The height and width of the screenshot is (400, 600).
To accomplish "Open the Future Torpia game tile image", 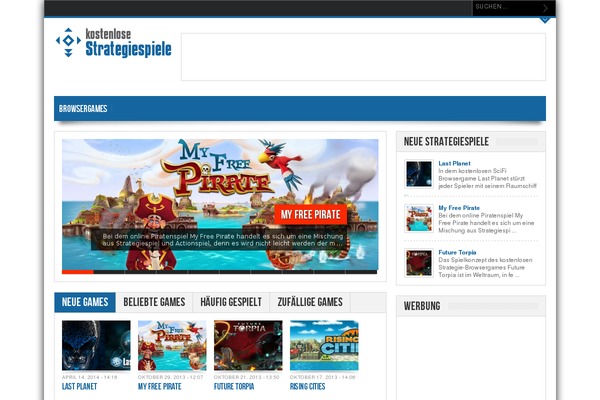I will (248, 345).
